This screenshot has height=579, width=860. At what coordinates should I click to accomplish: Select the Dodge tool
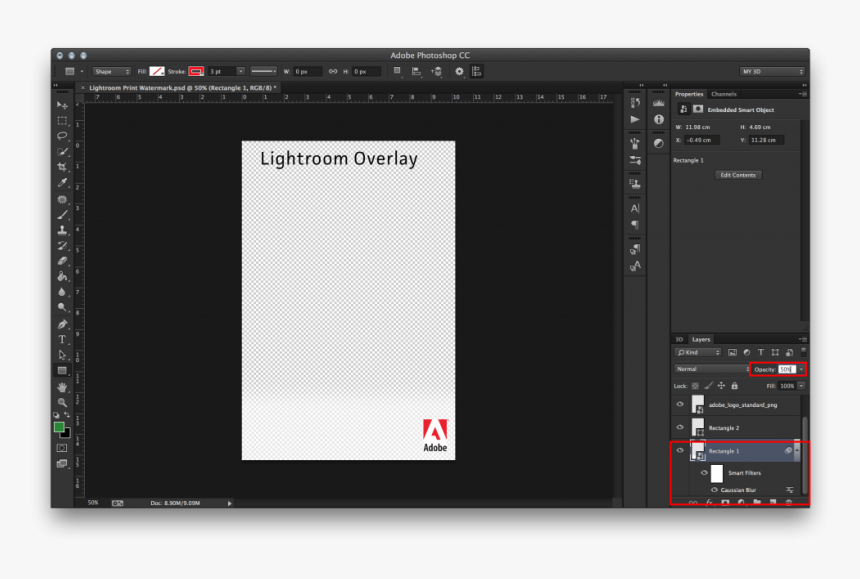coord(62,308)
